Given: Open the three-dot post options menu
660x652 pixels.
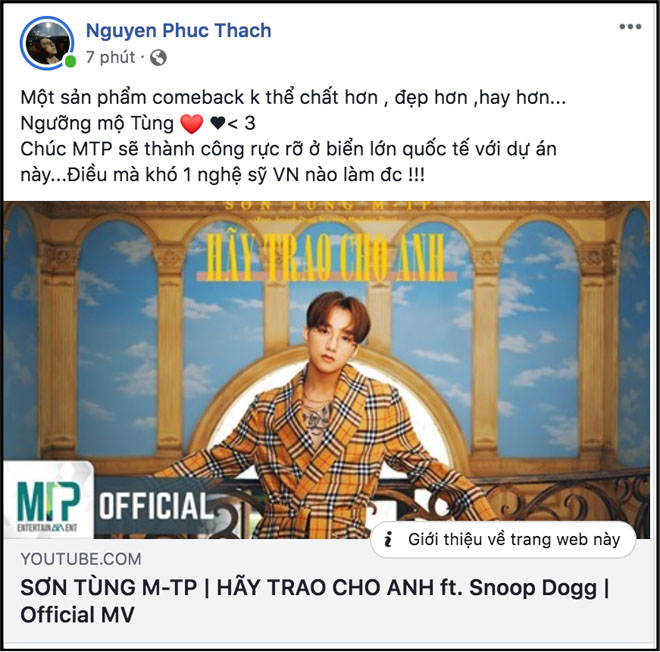Looking at the screenshot, I should [x=630, y=27].
